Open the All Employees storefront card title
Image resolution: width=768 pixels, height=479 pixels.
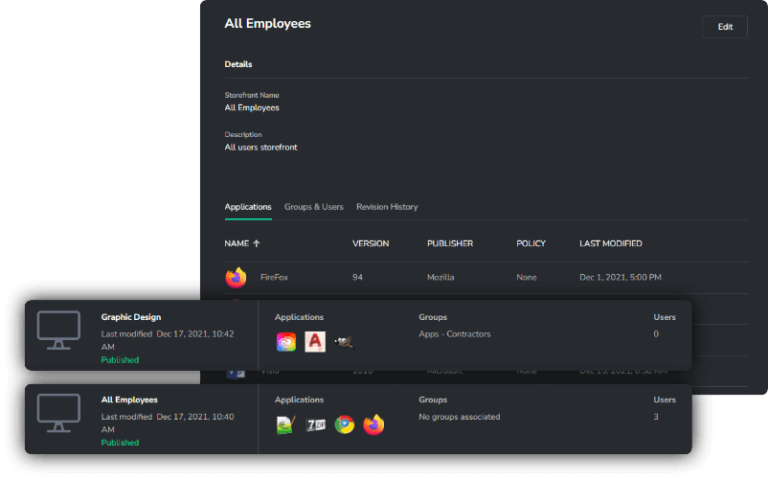(129, 399)
